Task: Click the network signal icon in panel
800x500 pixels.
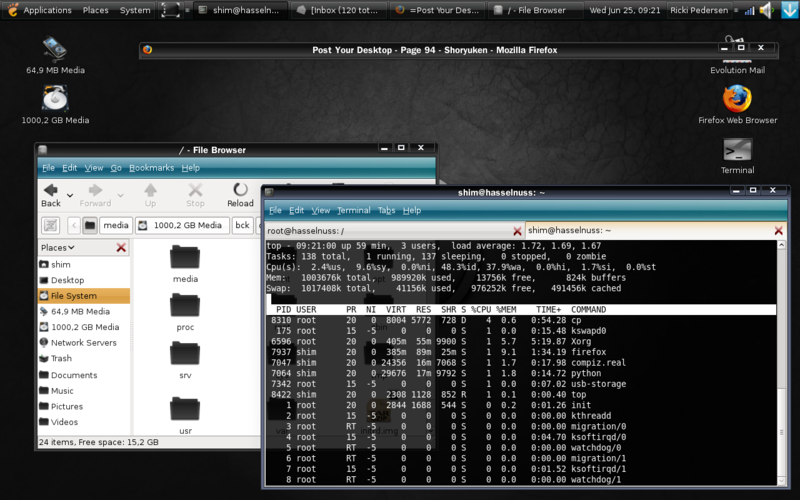Action: click(x=749, y=10)
